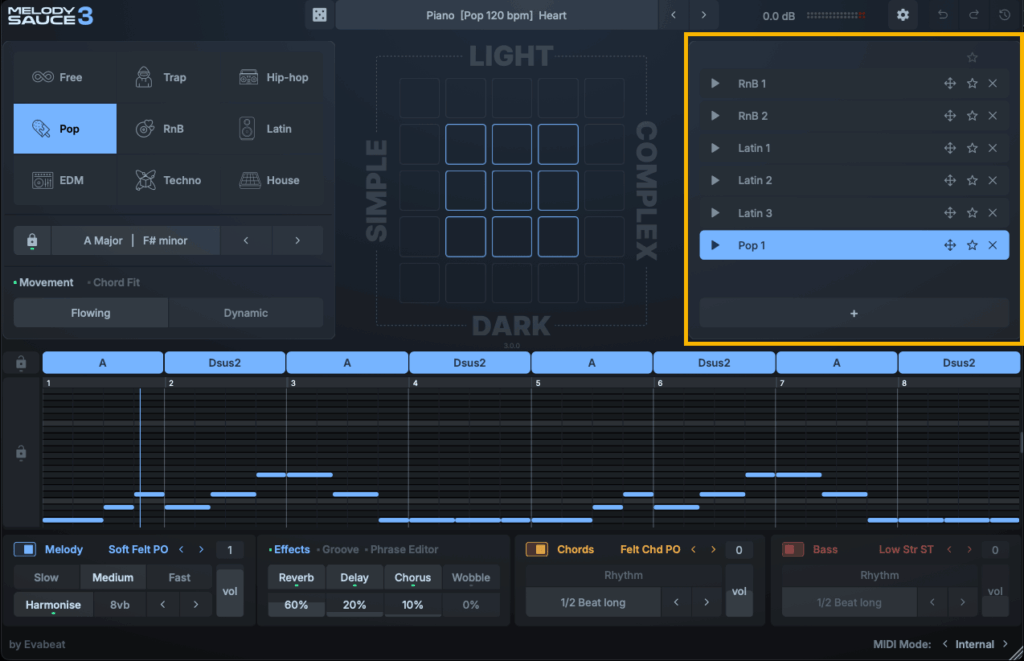The height and width of the screenshot is (661, 1024).
Task: Toggle the key lock icon
Action: point(32,240)
